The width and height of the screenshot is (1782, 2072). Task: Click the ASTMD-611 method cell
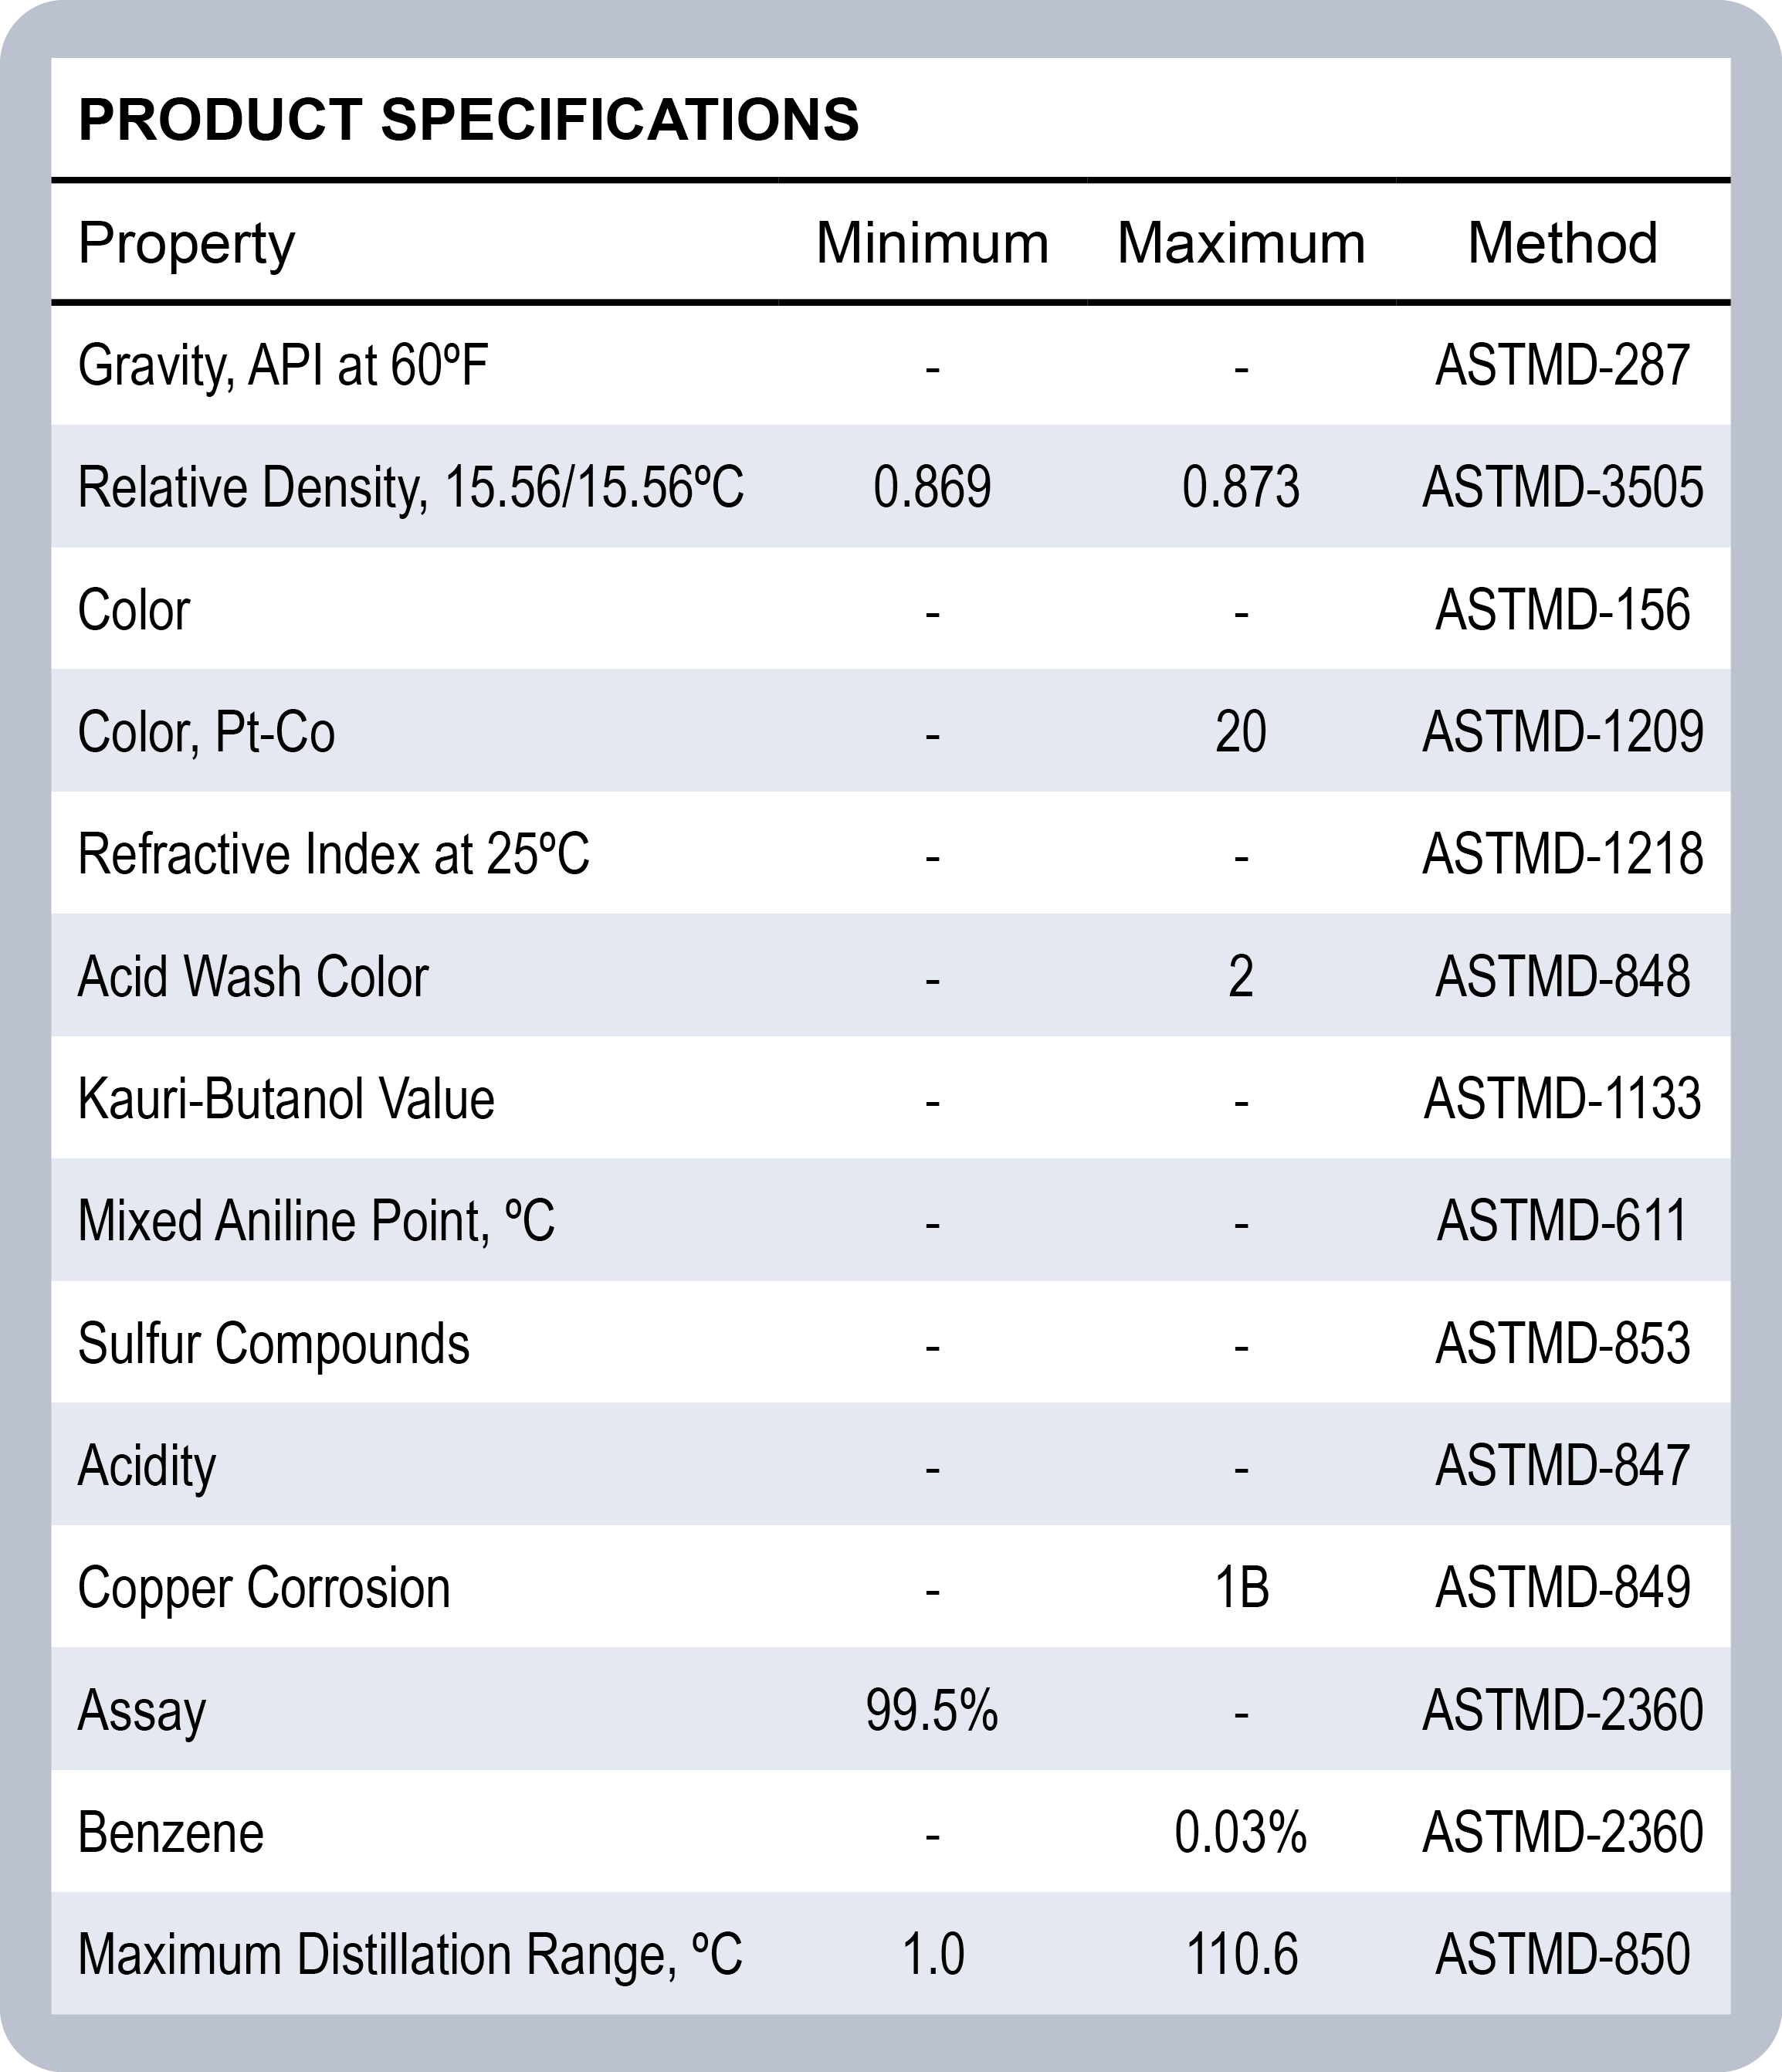[1562, 1221]
